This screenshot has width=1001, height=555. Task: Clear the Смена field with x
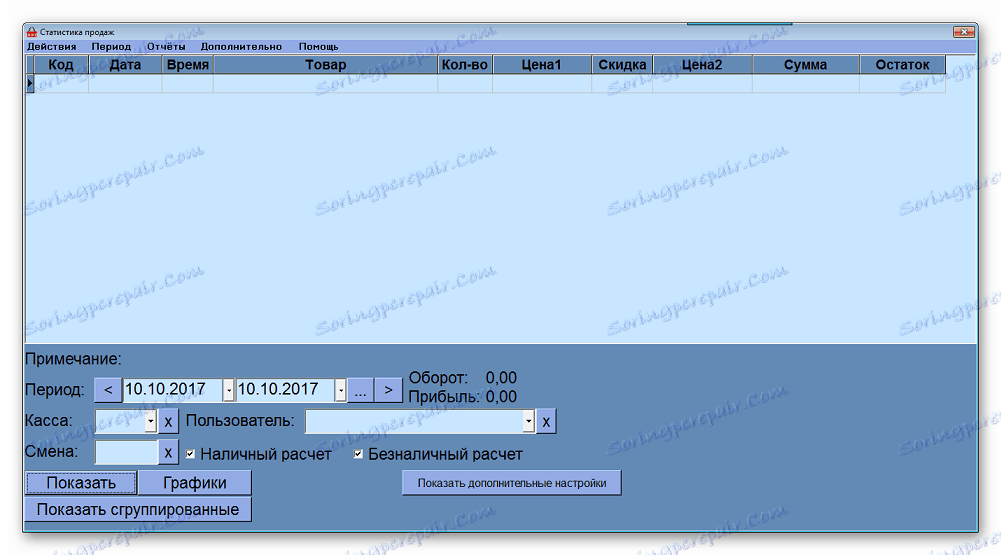pos(168,453)
